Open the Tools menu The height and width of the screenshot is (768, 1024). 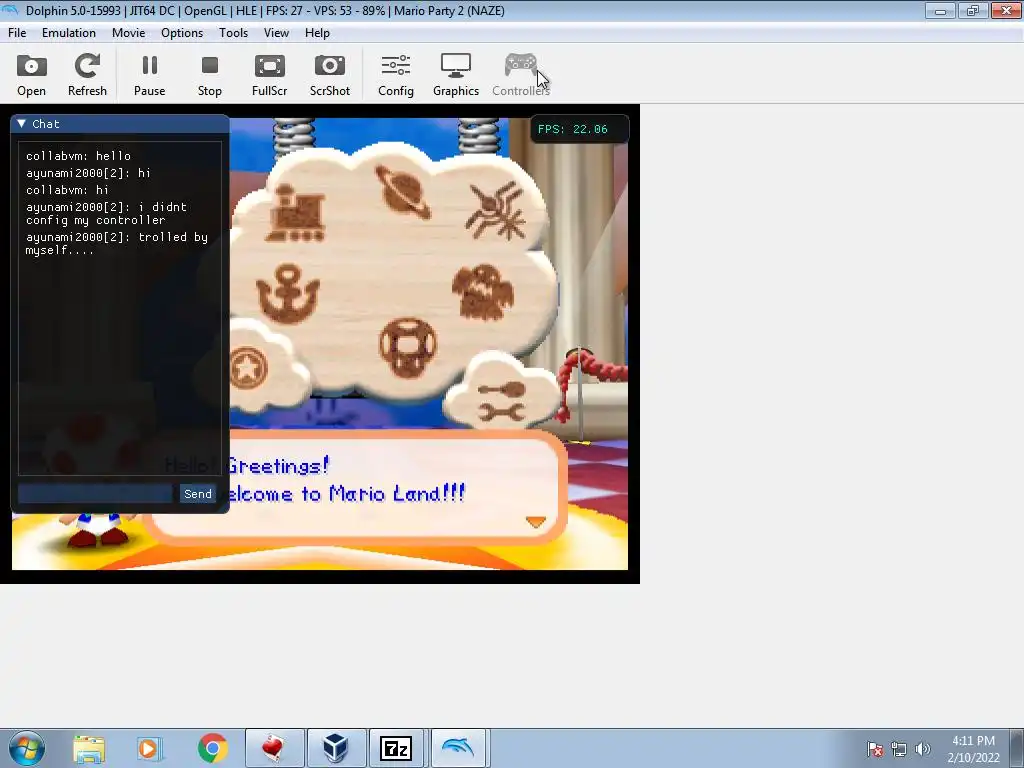pyautogui.click(x=233, y=33)
